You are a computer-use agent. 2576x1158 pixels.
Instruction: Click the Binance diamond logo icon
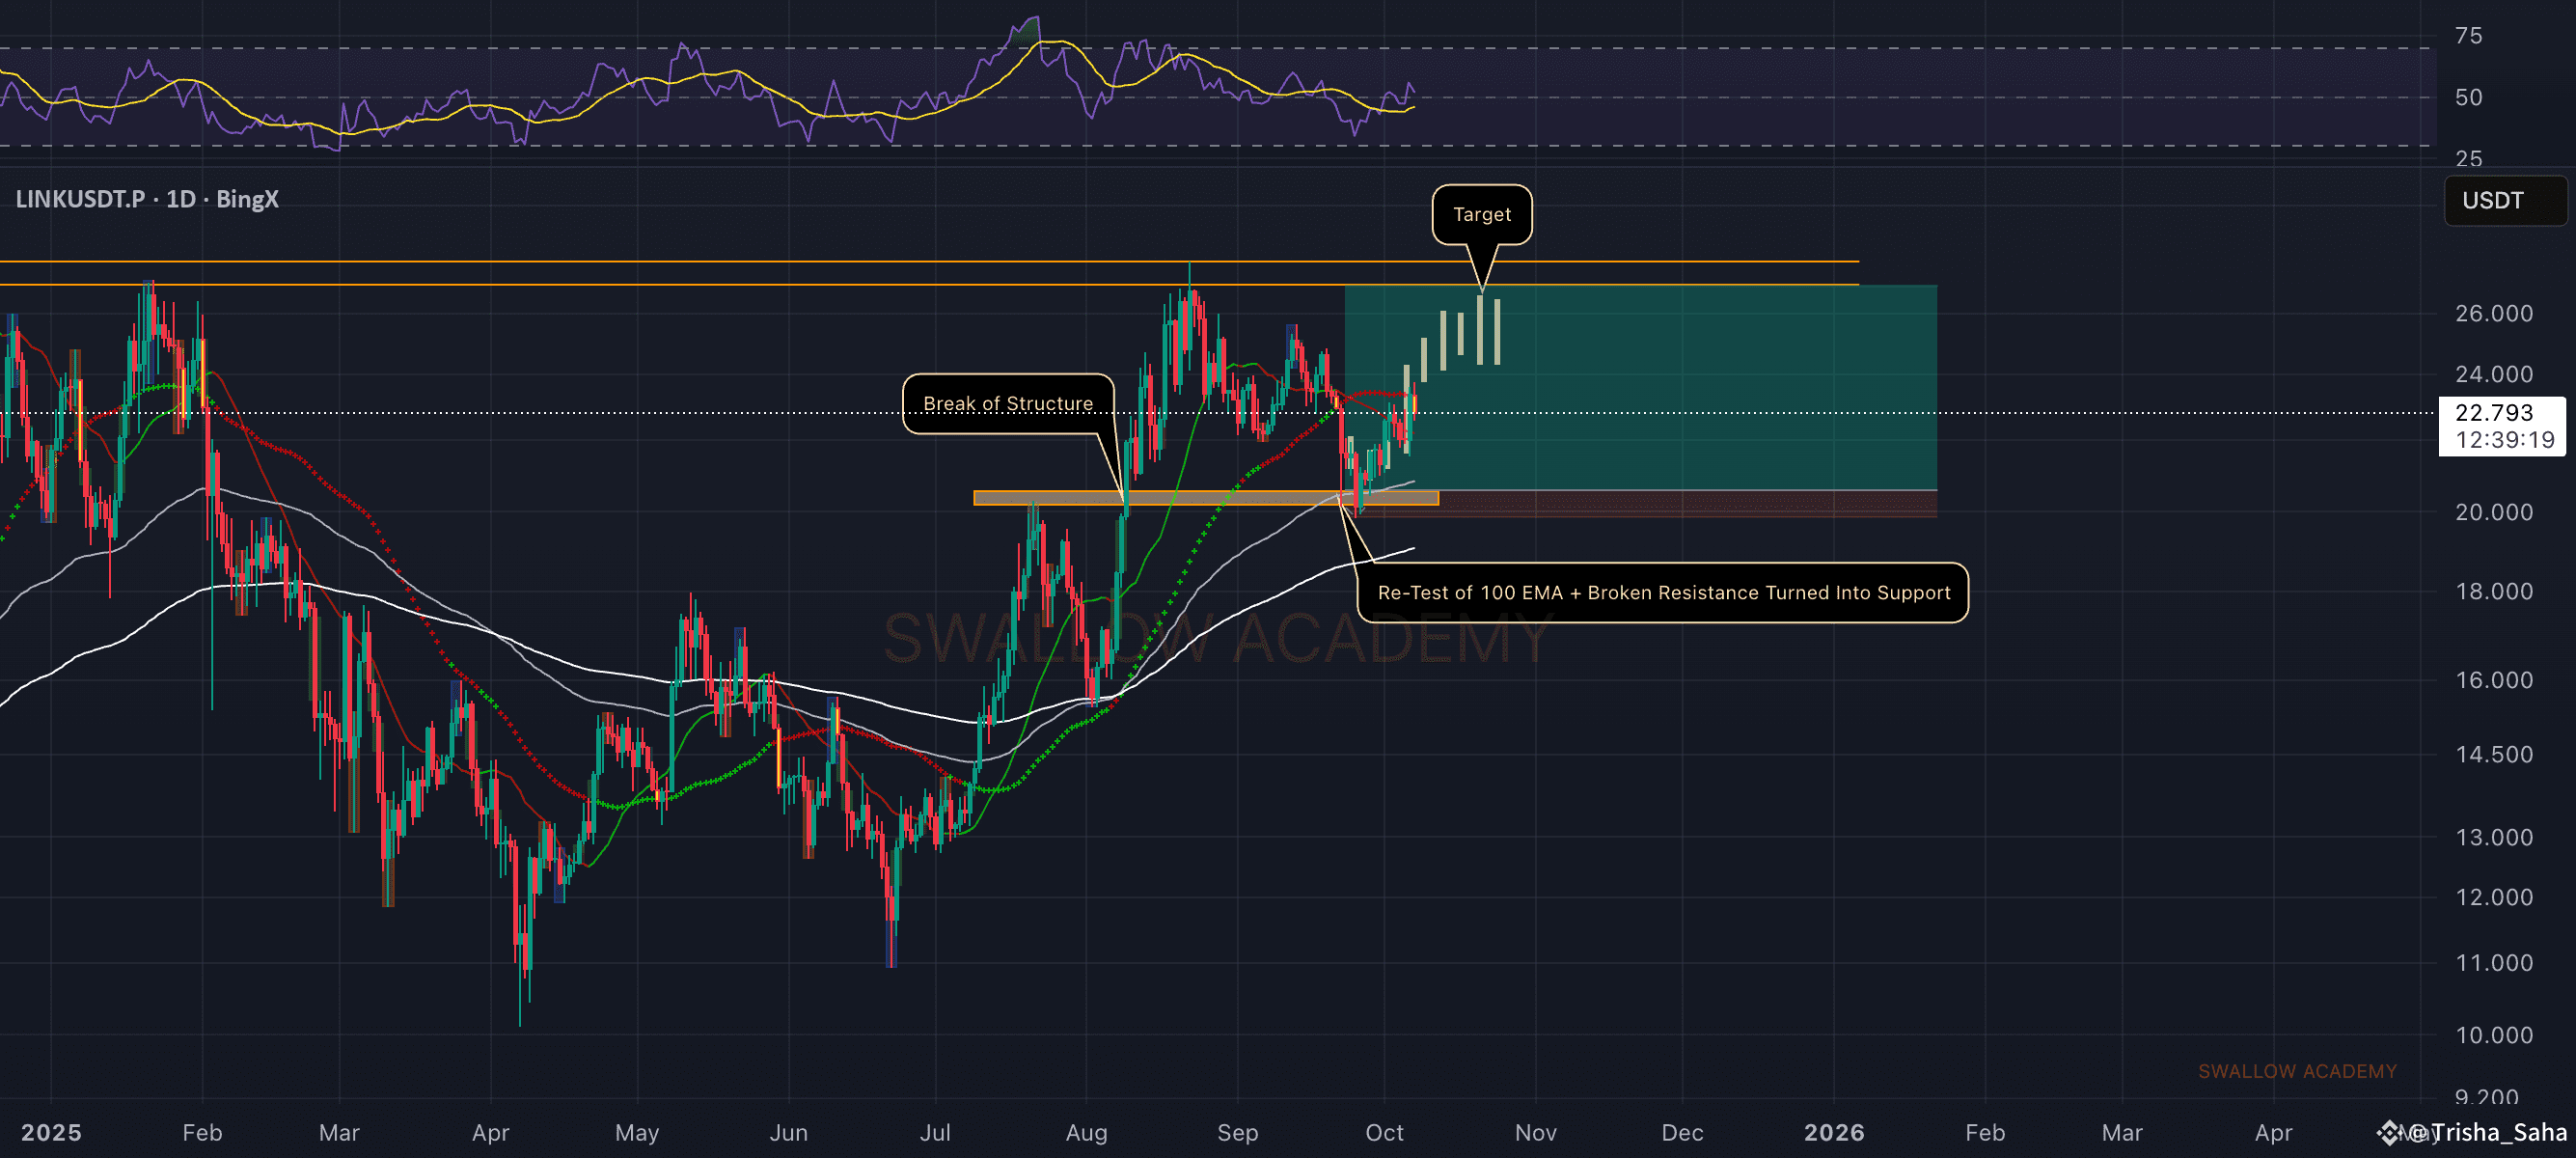coord(2389,1132)
